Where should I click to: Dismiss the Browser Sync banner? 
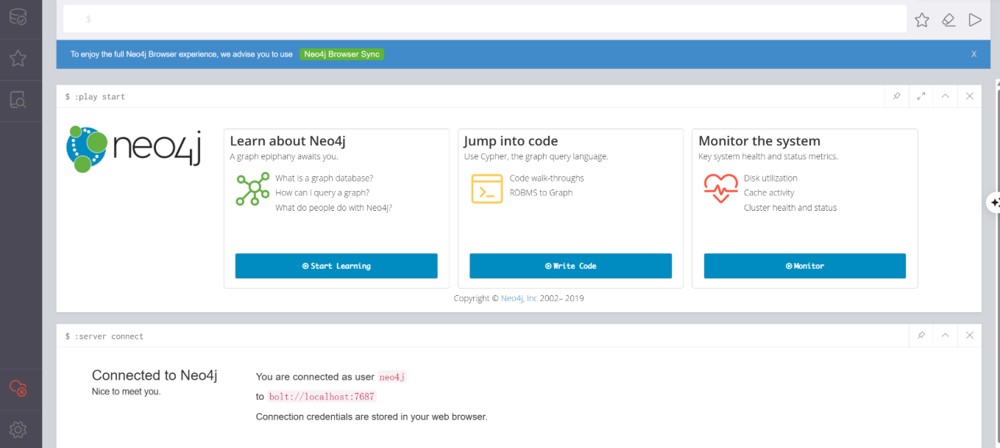[974, 54]
